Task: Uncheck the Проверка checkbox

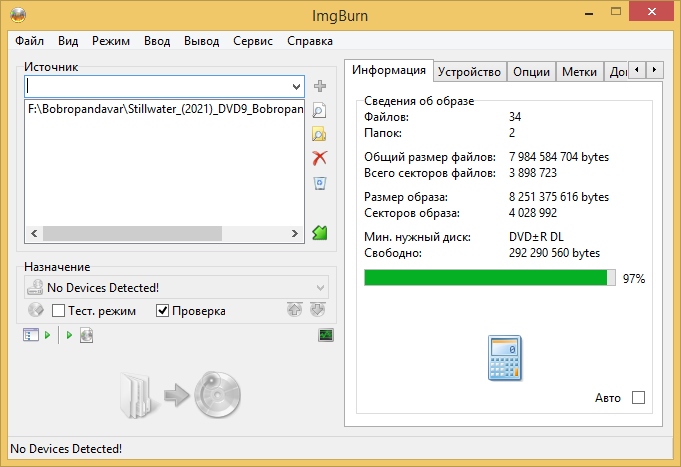Action: (x=163, y=311)
